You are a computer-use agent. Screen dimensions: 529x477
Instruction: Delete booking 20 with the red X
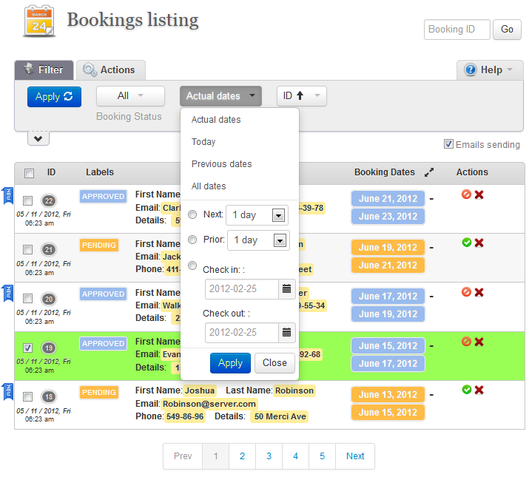pos(479,292)
